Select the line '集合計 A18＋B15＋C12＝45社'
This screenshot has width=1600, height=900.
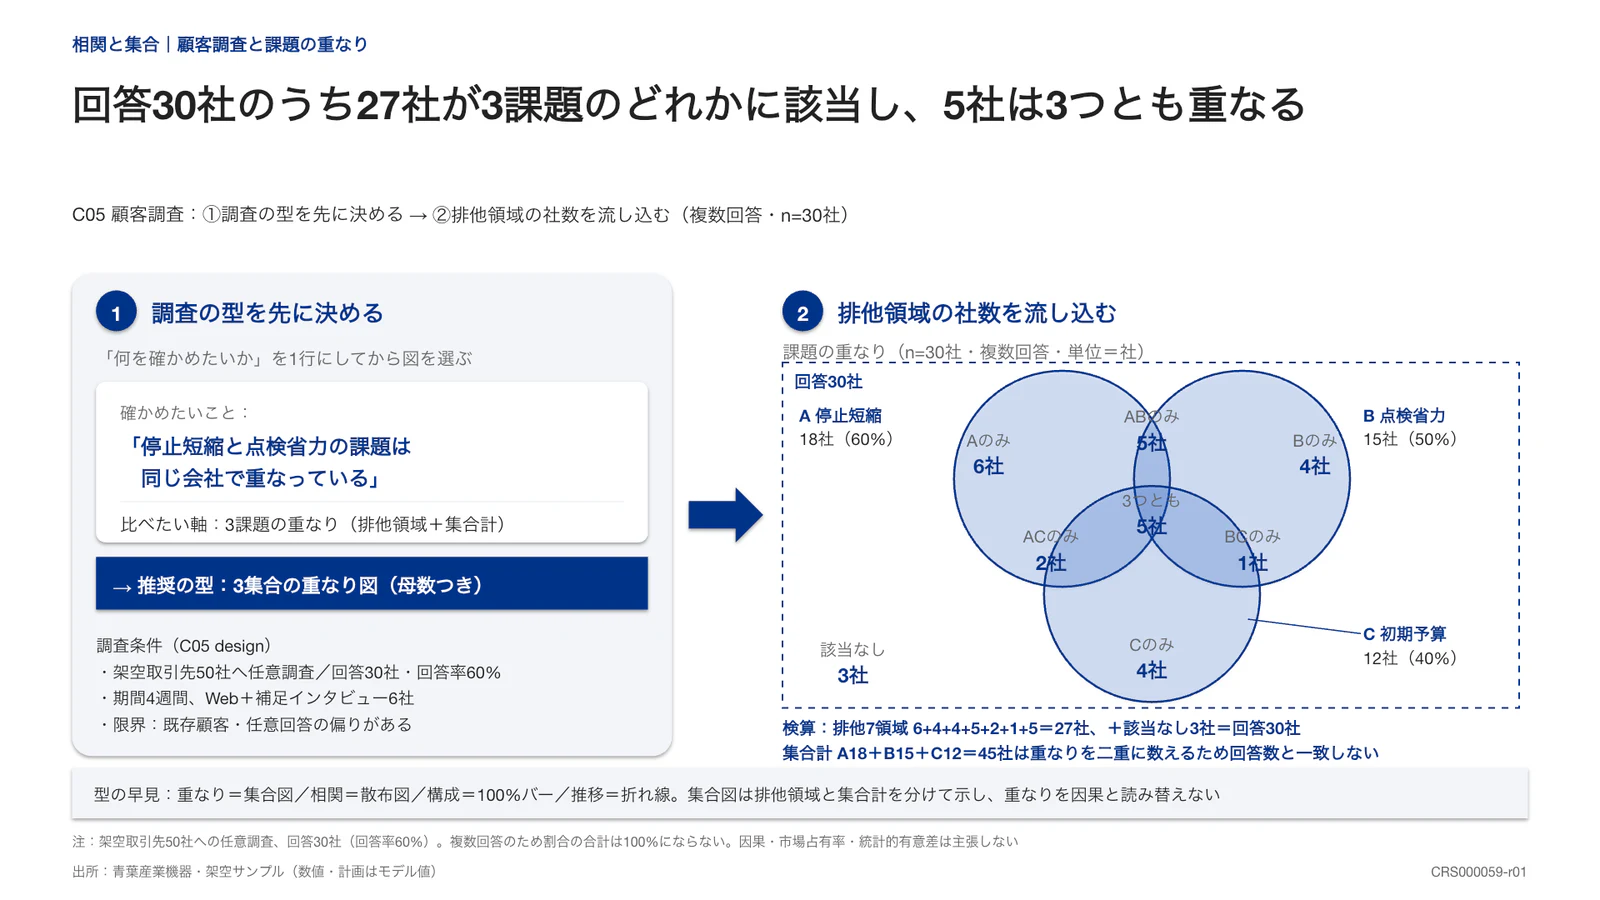[x=1080, y=753]
